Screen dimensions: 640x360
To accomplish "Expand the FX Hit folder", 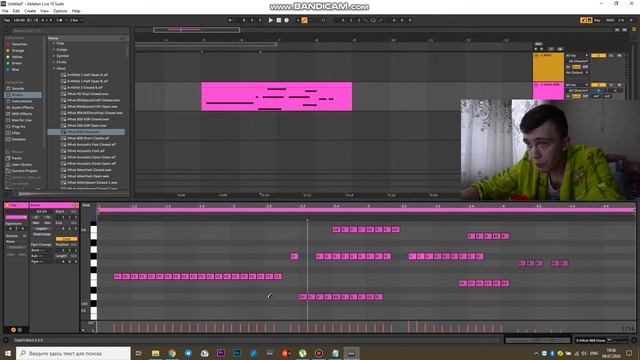I will tap(54, 62).
